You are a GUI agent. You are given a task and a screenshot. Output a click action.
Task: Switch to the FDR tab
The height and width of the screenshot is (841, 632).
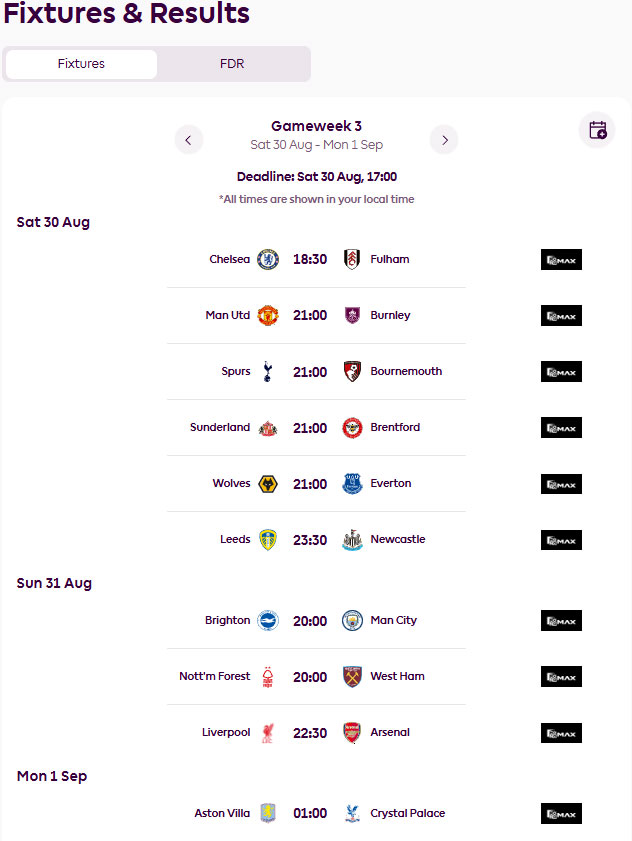pyautogui.click(x=232, y=64)
